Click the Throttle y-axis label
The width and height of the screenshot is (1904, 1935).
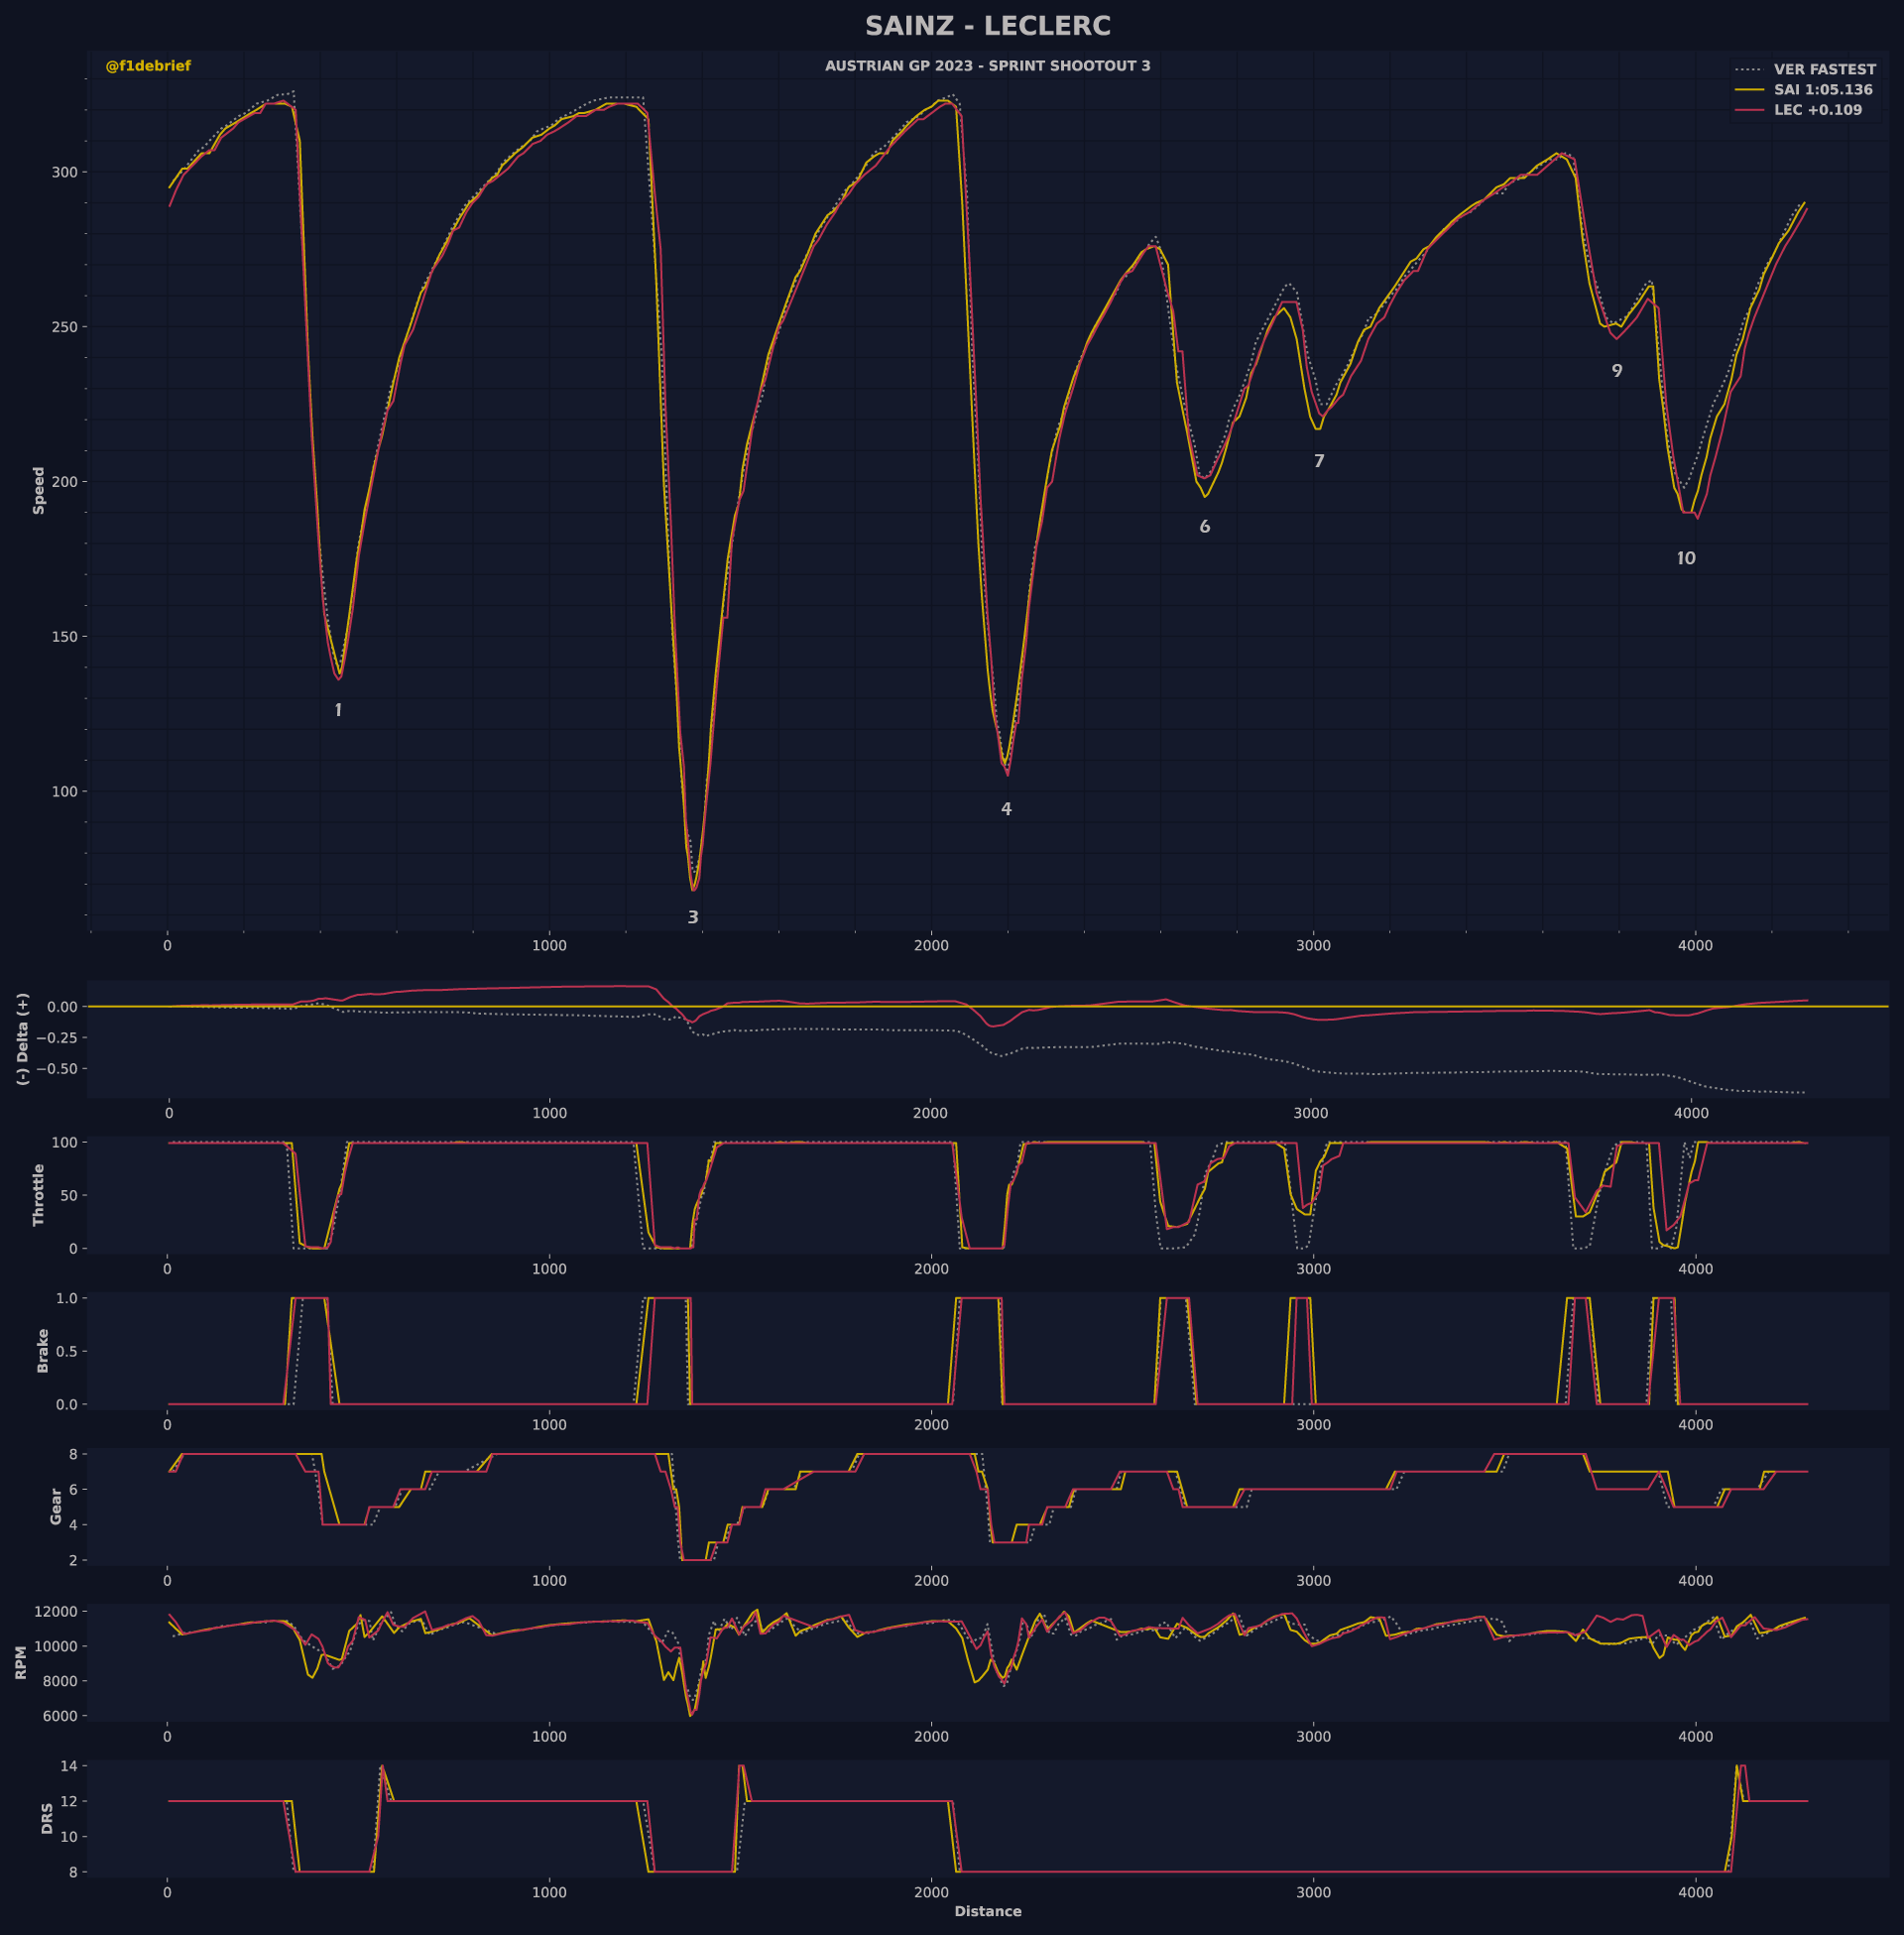tap(39, 1194)
